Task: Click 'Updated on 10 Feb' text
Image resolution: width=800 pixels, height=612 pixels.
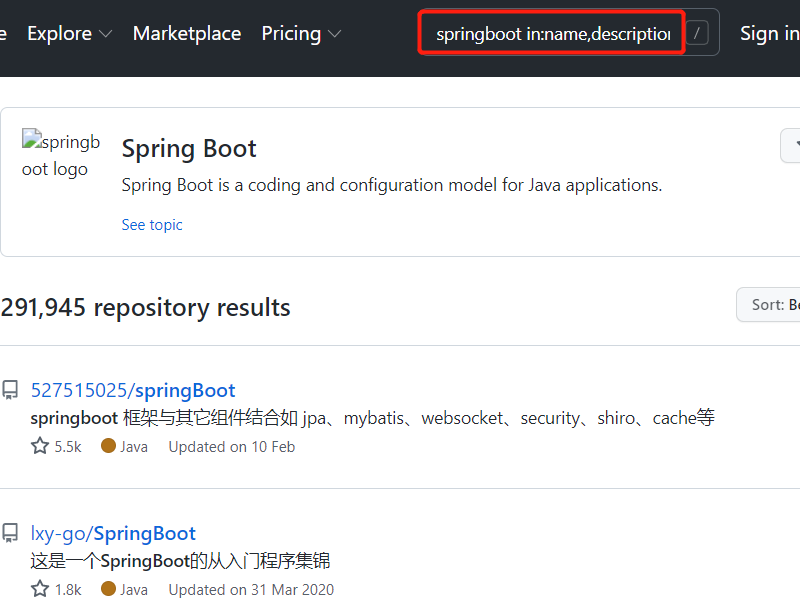Action: (232, 447)
